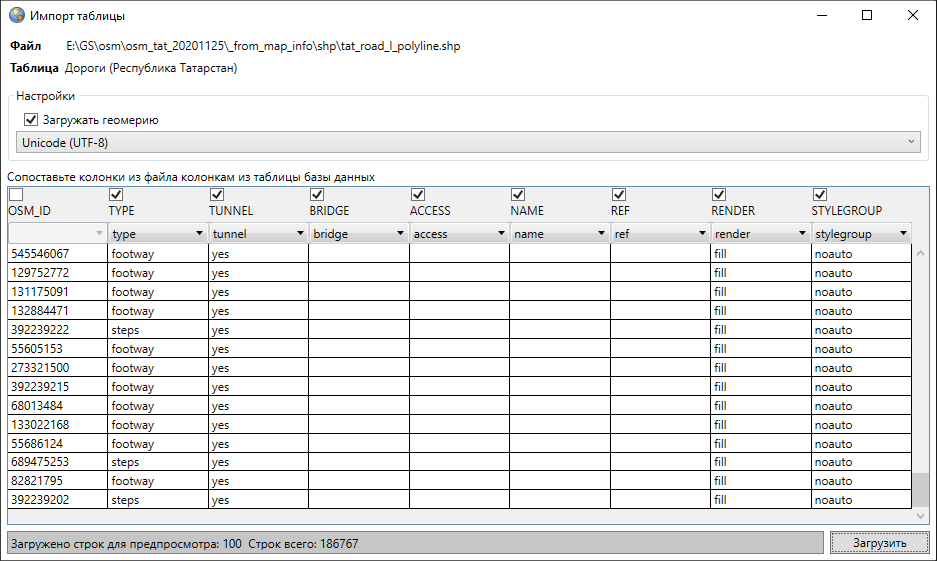Click the 'steps' cell for row 392239222

coord(158,330)
